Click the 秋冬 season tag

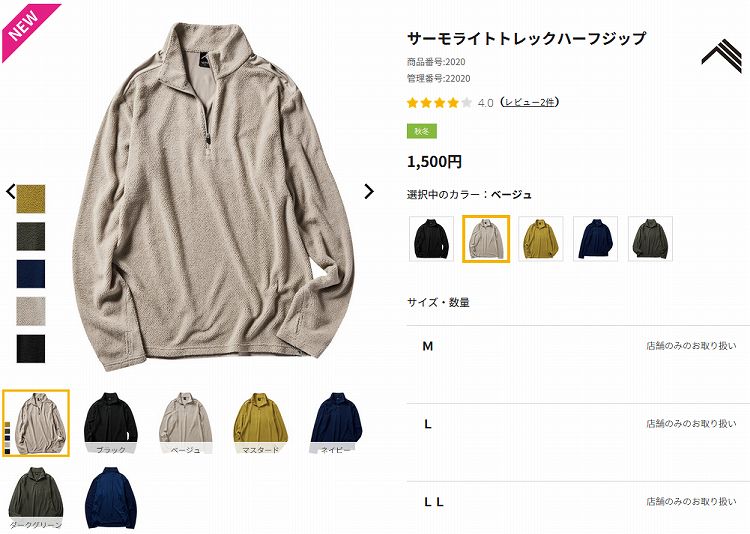[x=422, y=131]
